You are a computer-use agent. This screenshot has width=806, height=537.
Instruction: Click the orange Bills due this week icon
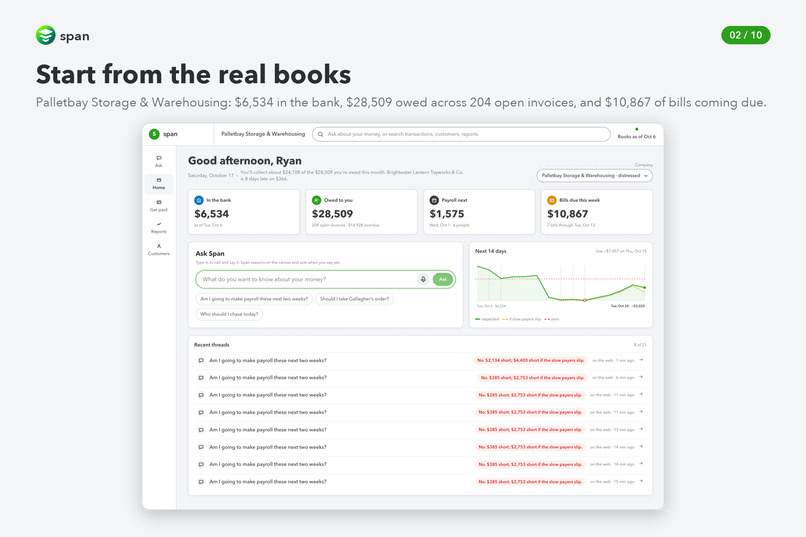pyautogui.click(x=552, y=200)
